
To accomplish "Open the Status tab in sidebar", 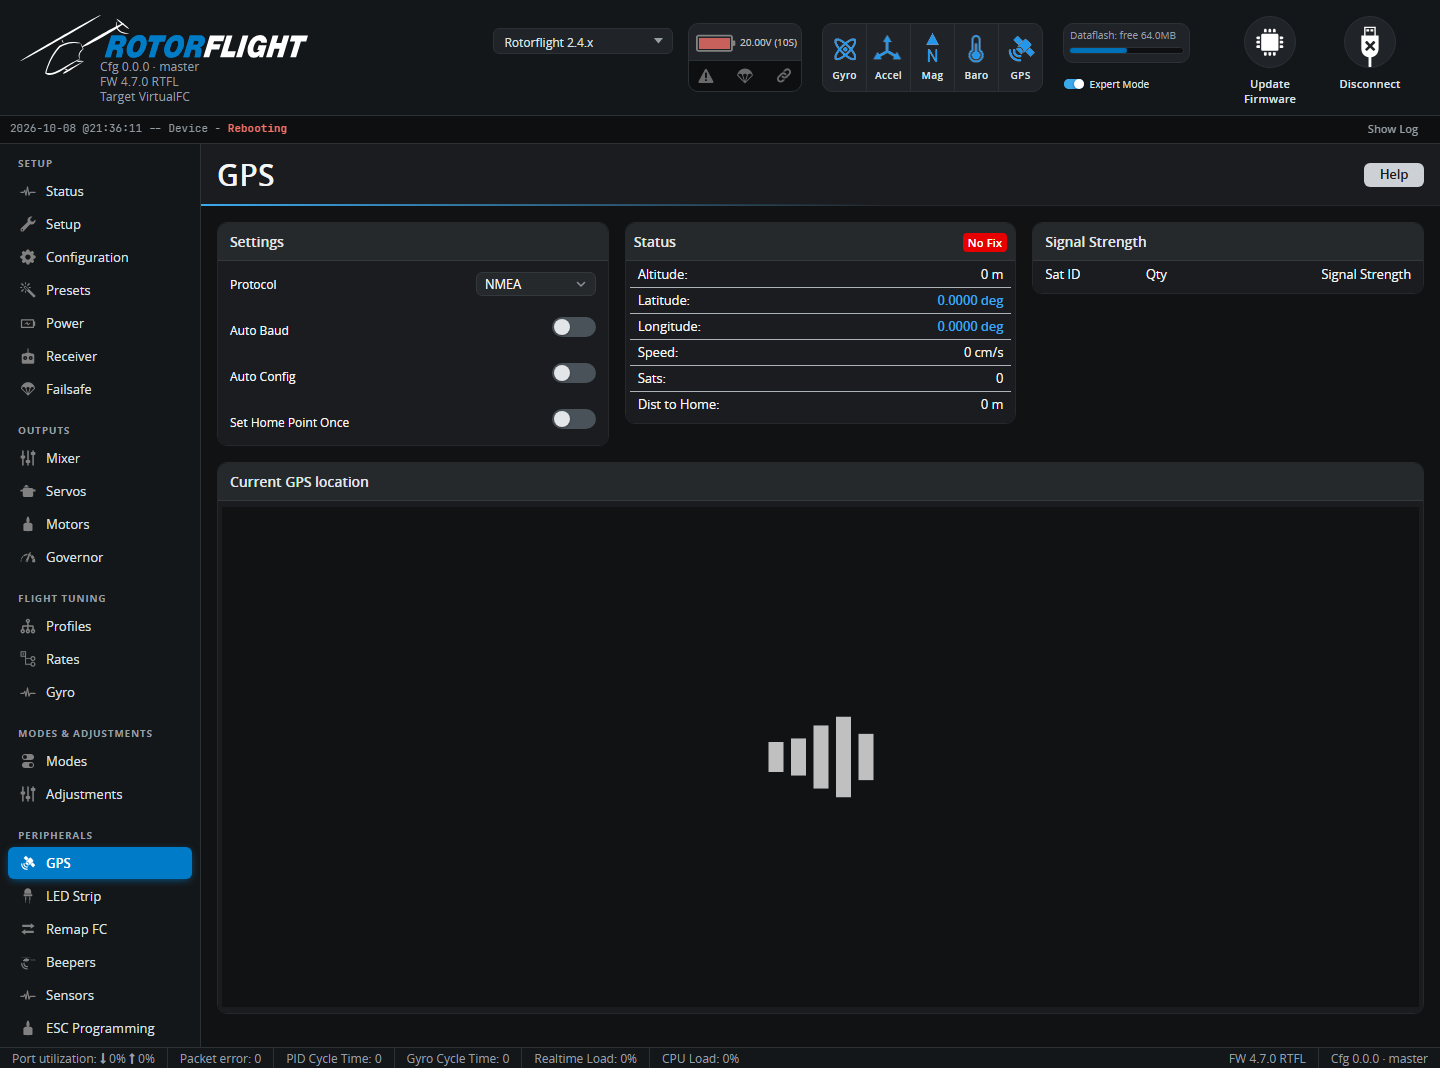I will point(100,191).
